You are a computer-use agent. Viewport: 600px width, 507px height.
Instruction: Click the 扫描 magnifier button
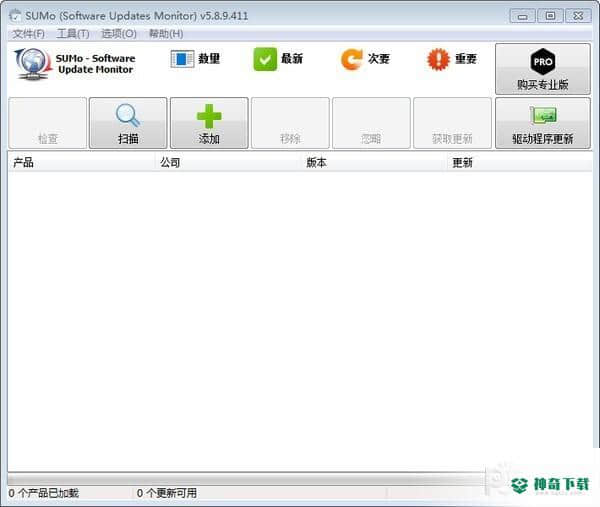[x=128, y=123]
